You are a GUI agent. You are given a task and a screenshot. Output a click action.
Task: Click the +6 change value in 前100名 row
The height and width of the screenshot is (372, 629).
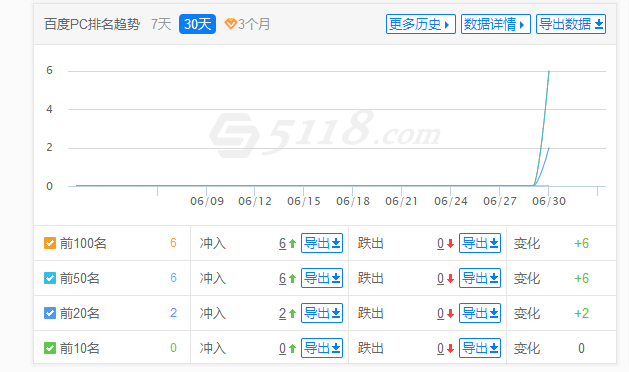pos(581,243)
